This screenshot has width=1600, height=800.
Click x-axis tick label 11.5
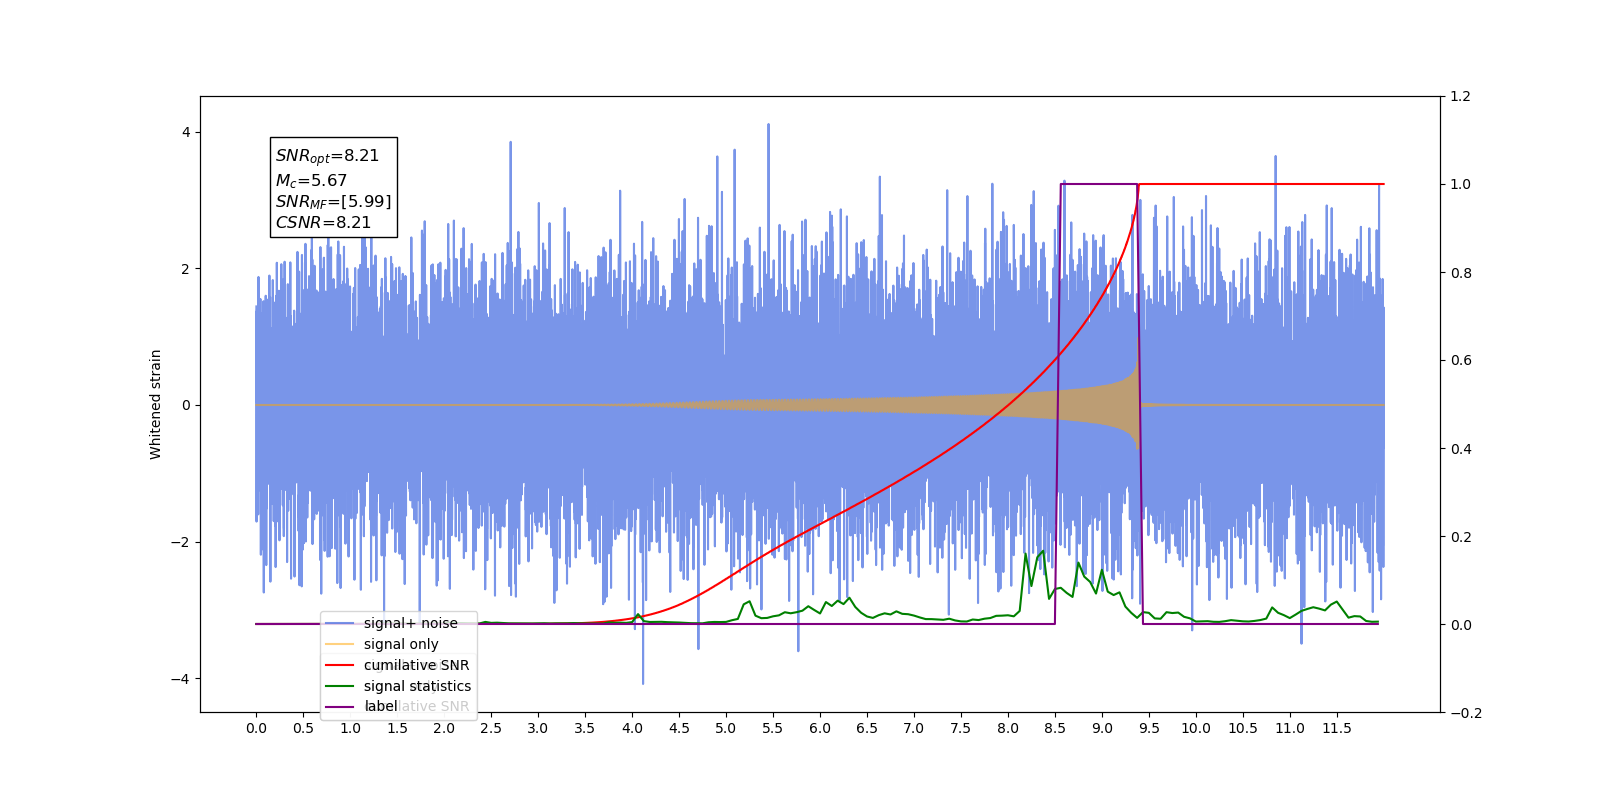pos(1337,728)
